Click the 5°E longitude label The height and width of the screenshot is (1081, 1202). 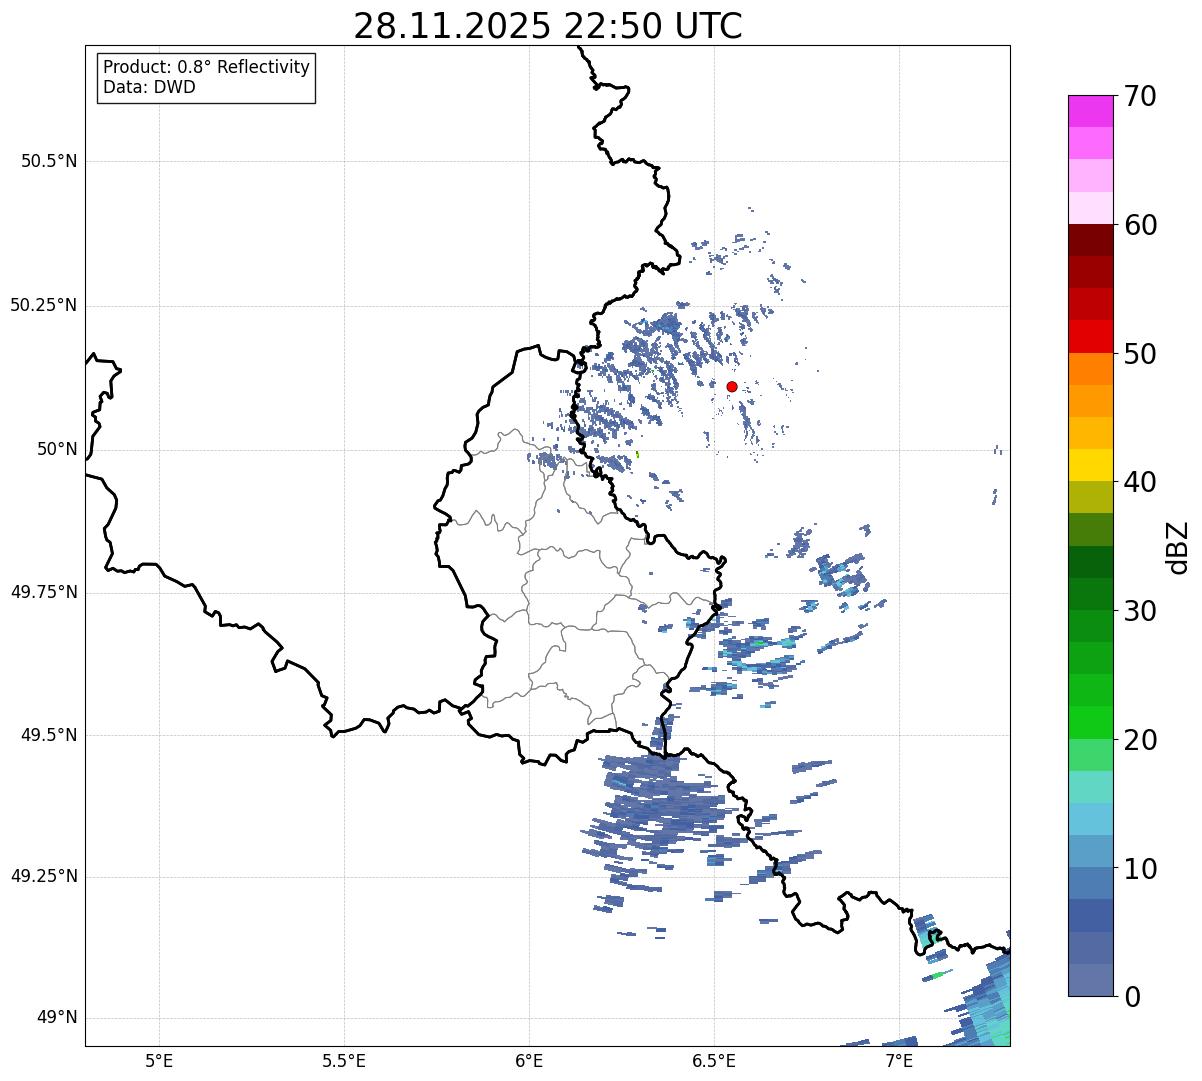pyautogui.click(x=159, y=1061)
